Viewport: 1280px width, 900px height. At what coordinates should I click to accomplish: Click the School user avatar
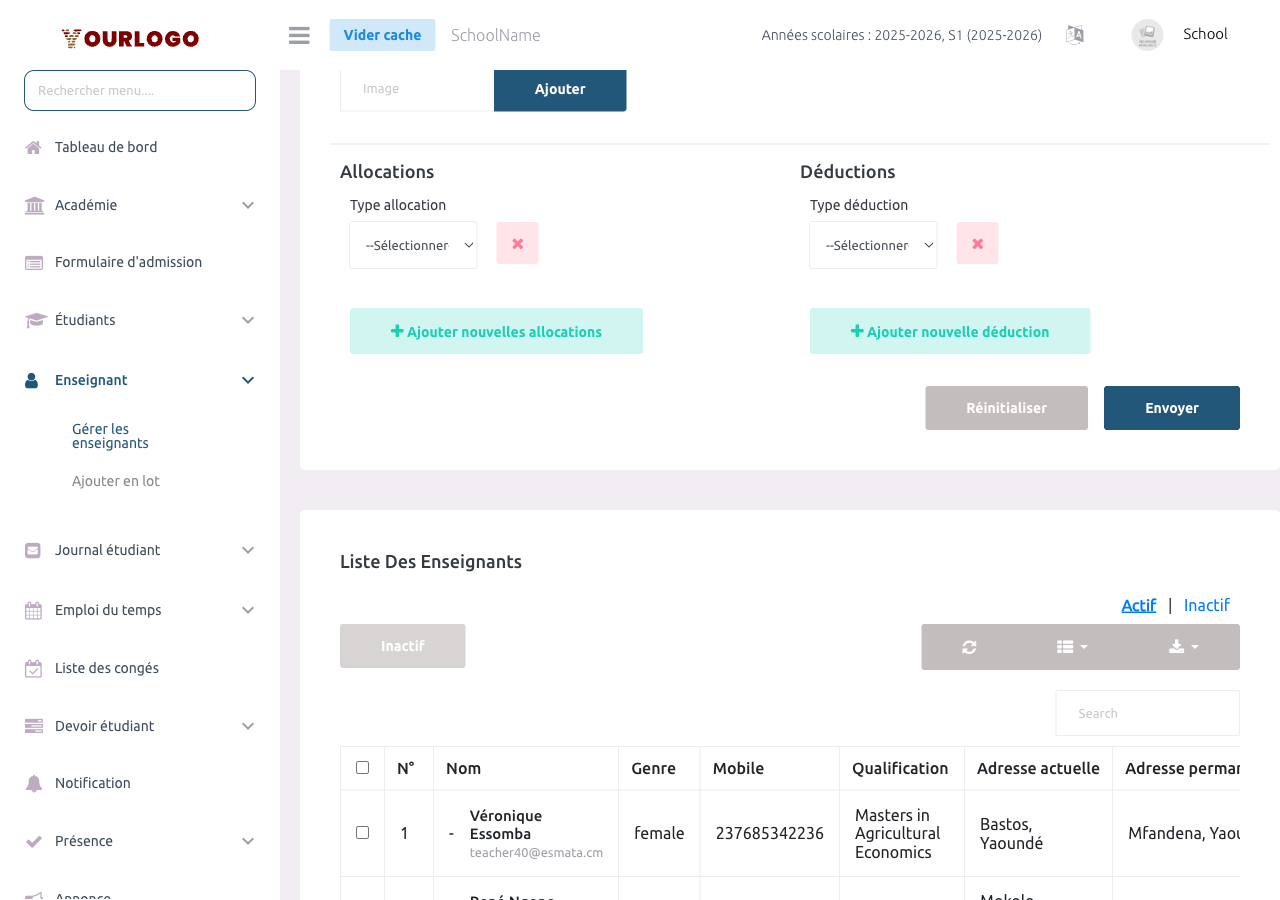coord(1147,35)
